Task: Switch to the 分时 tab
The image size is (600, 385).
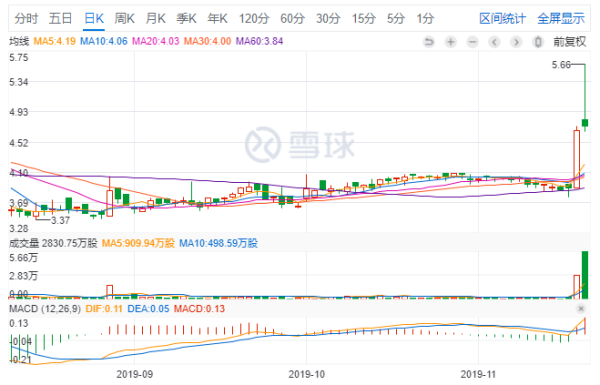Action: click(x=26, y=18)
